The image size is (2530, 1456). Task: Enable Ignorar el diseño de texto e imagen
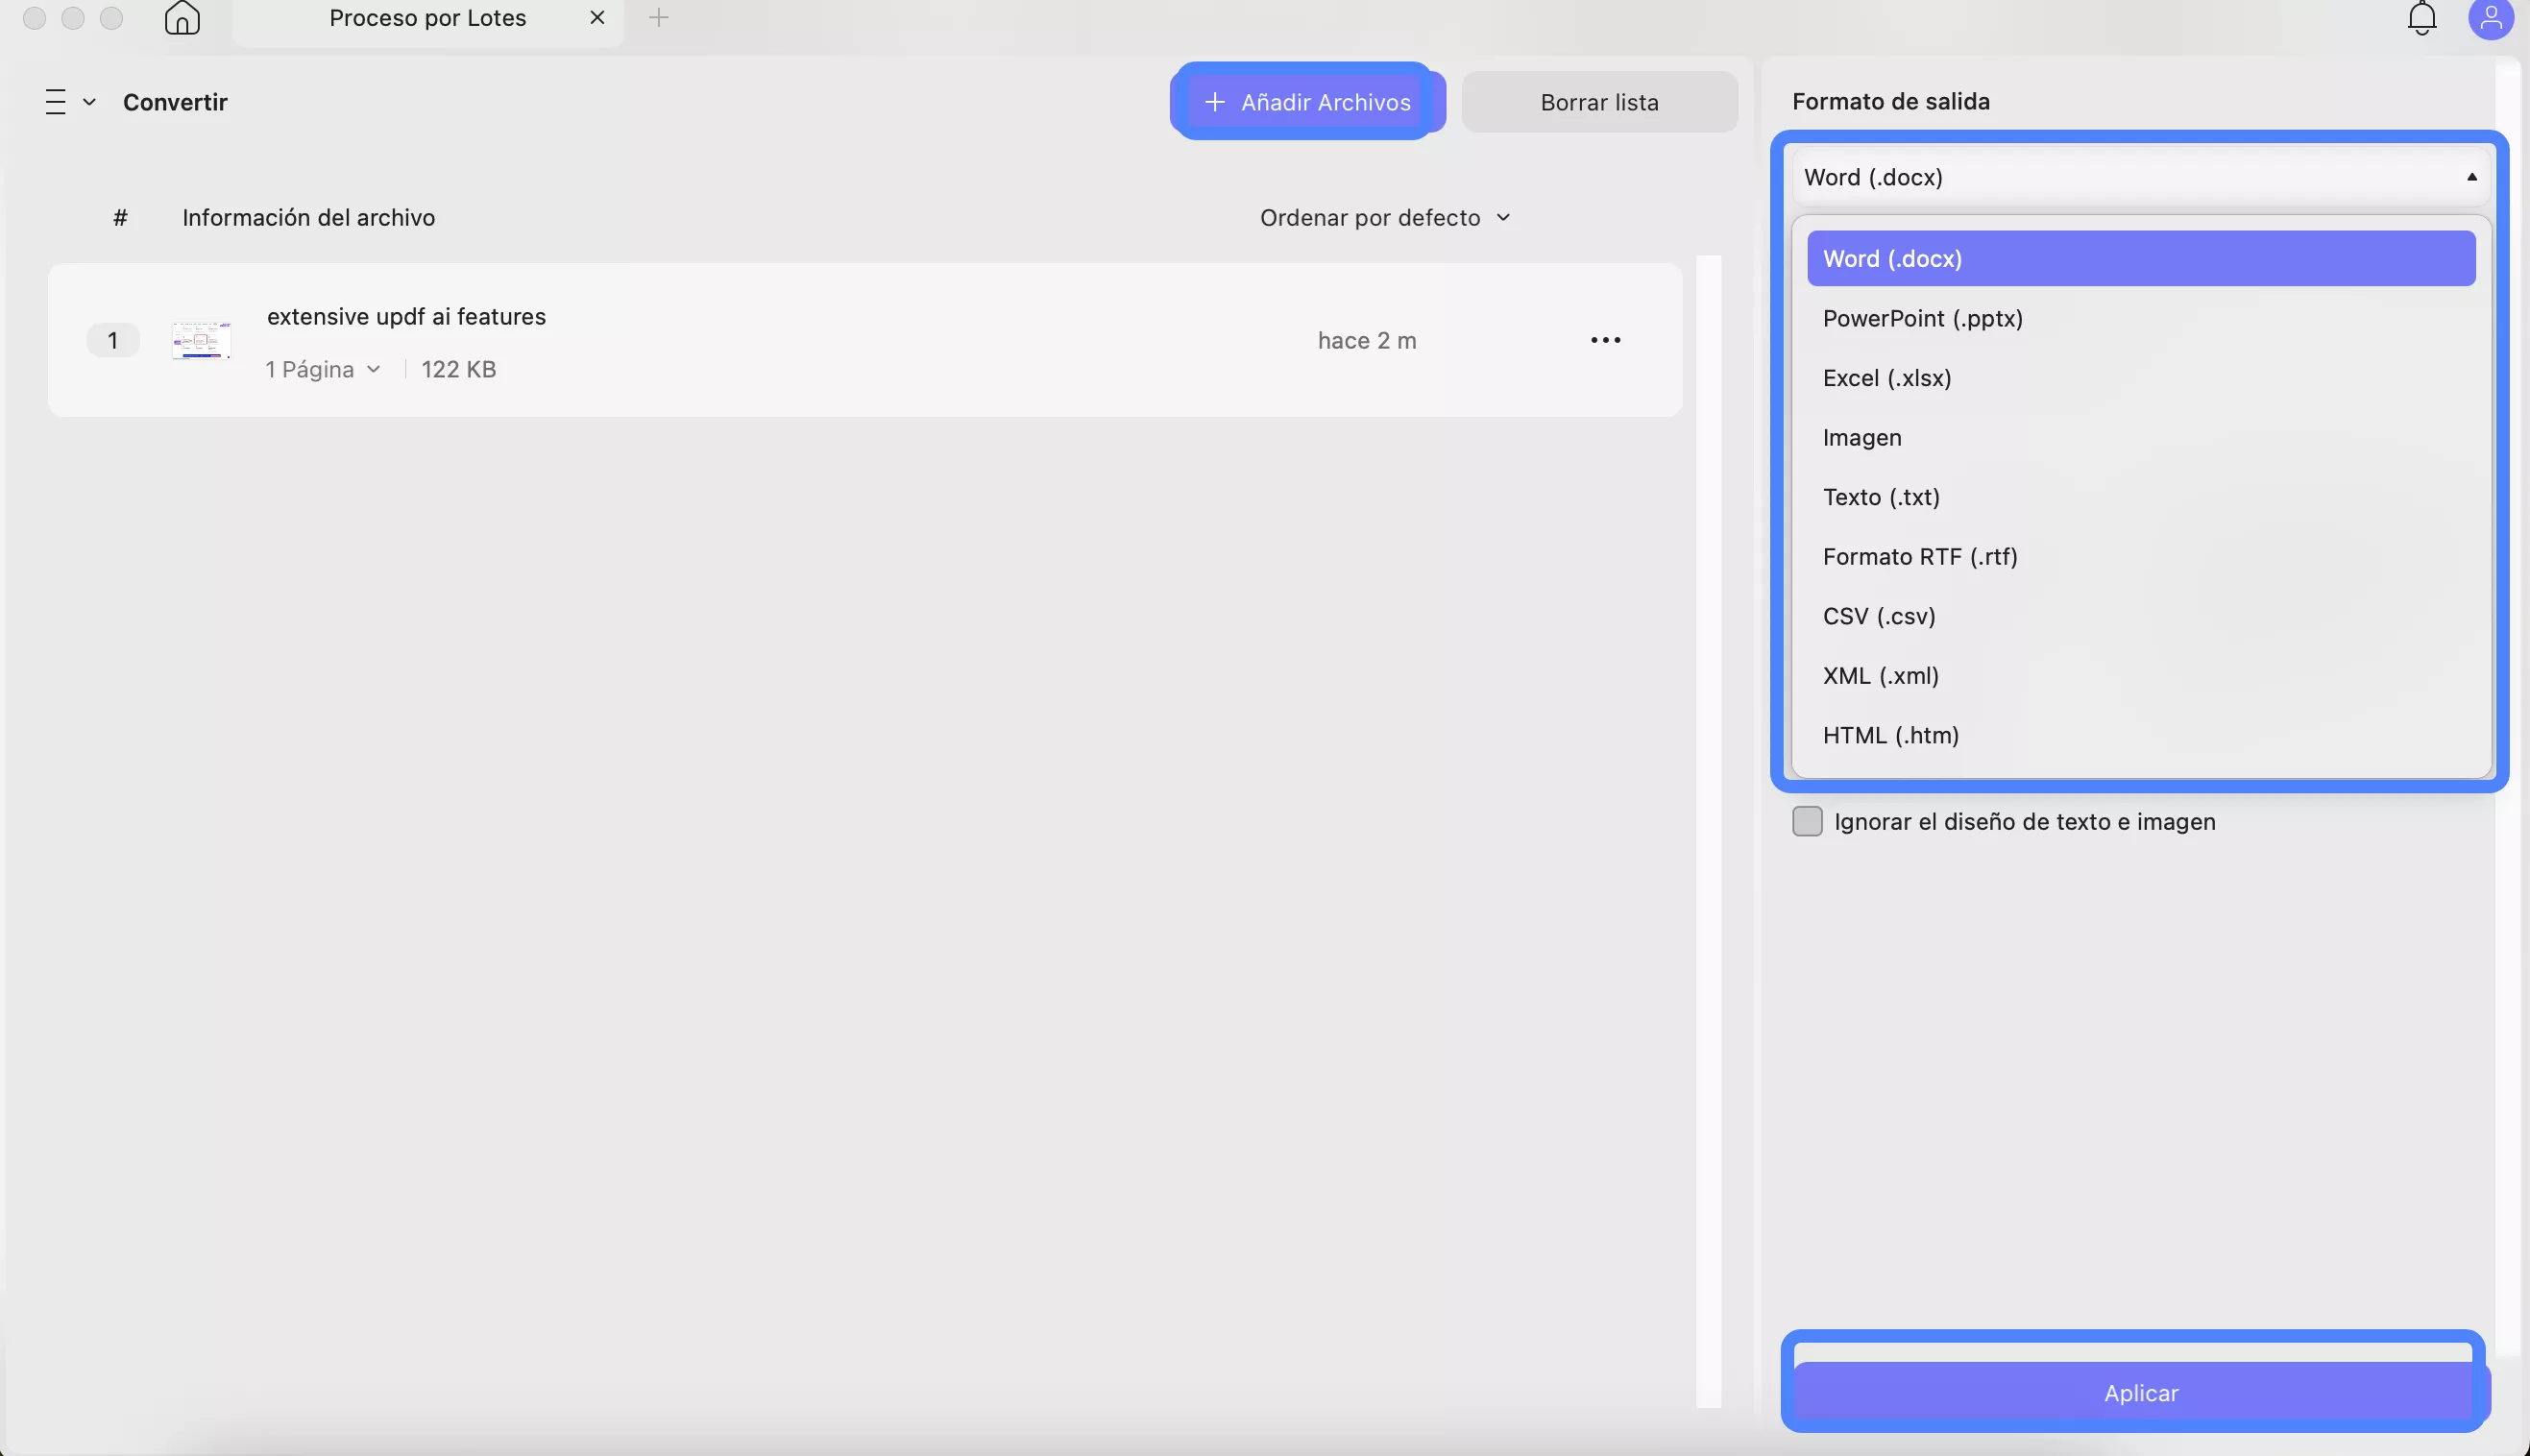tap(1807, 821)
